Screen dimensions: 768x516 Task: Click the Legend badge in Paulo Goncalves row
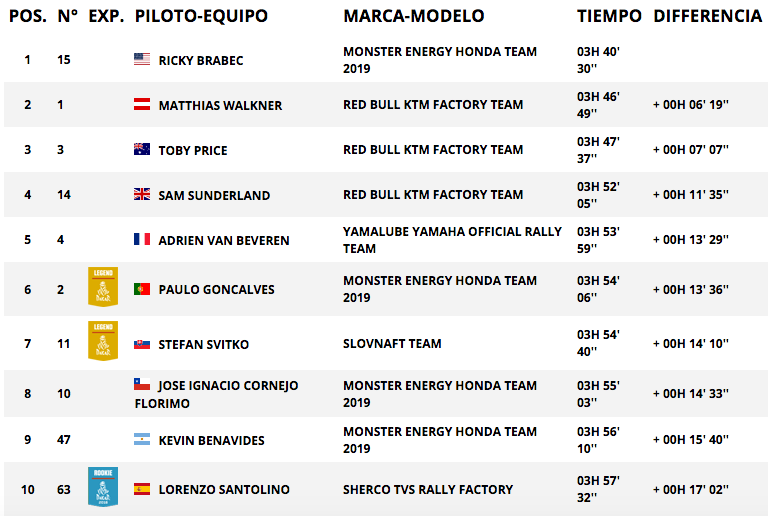[x=103, y=287]
